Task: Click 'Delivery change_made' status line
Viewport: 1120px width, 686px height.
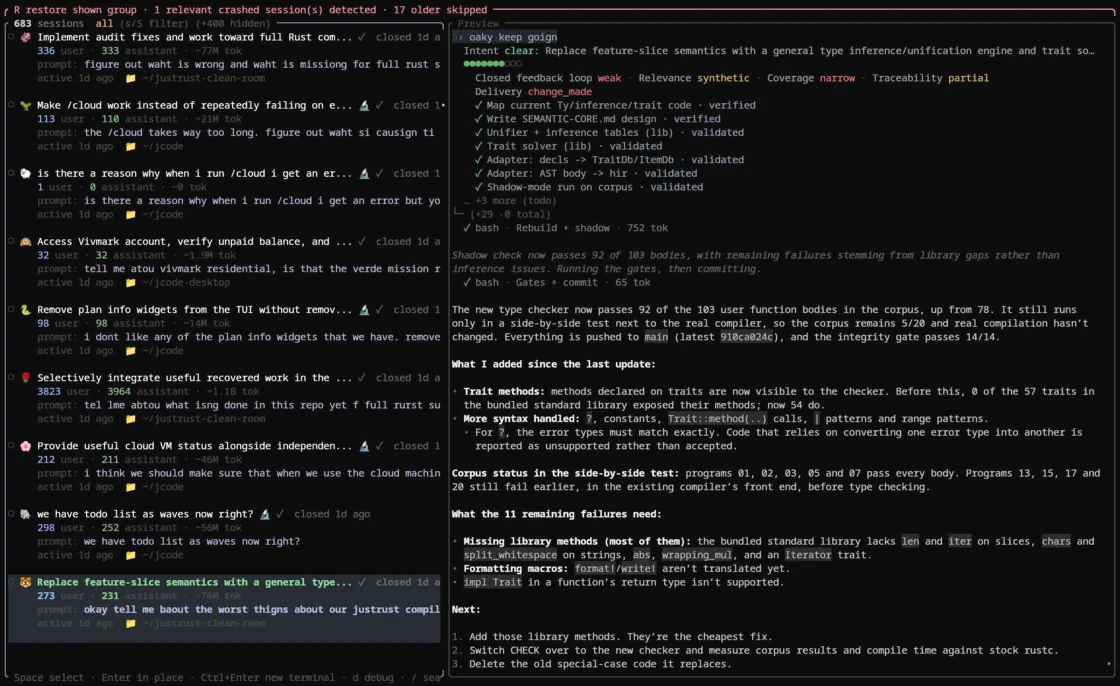Action: coord(534,91)
